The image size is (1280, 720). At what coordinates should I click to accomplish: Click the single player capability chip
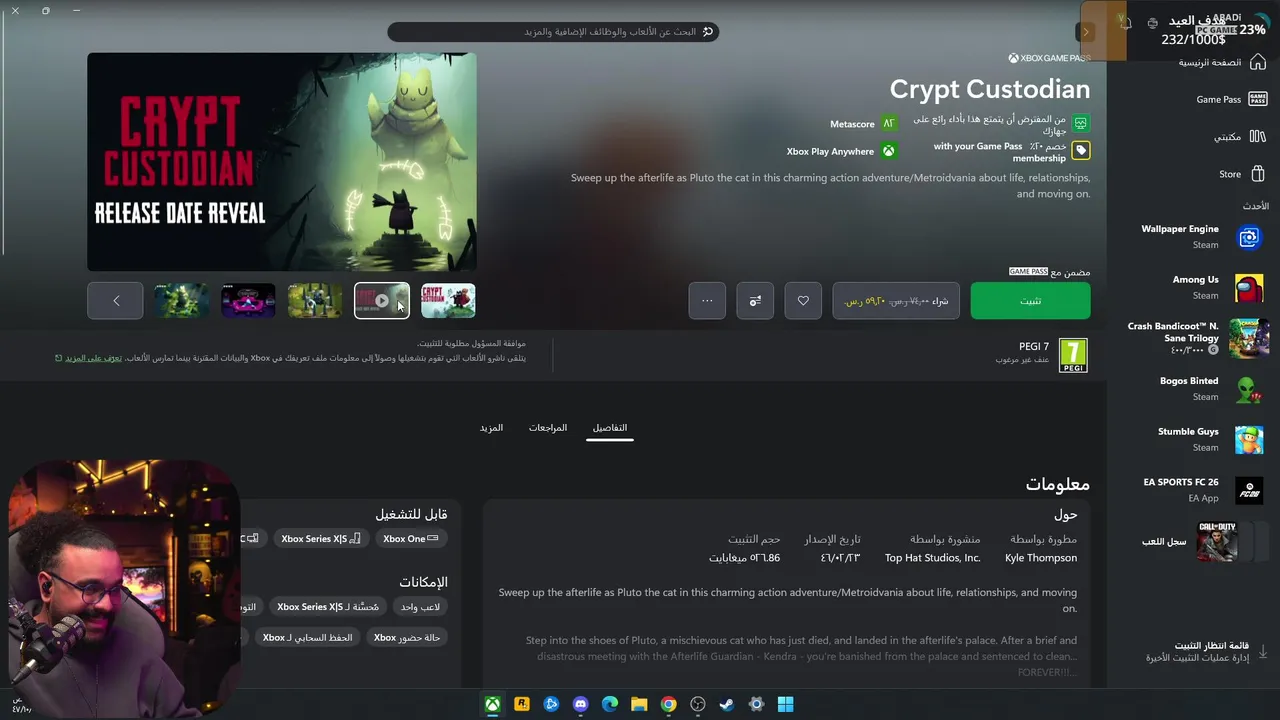click(x=420, y=607)
